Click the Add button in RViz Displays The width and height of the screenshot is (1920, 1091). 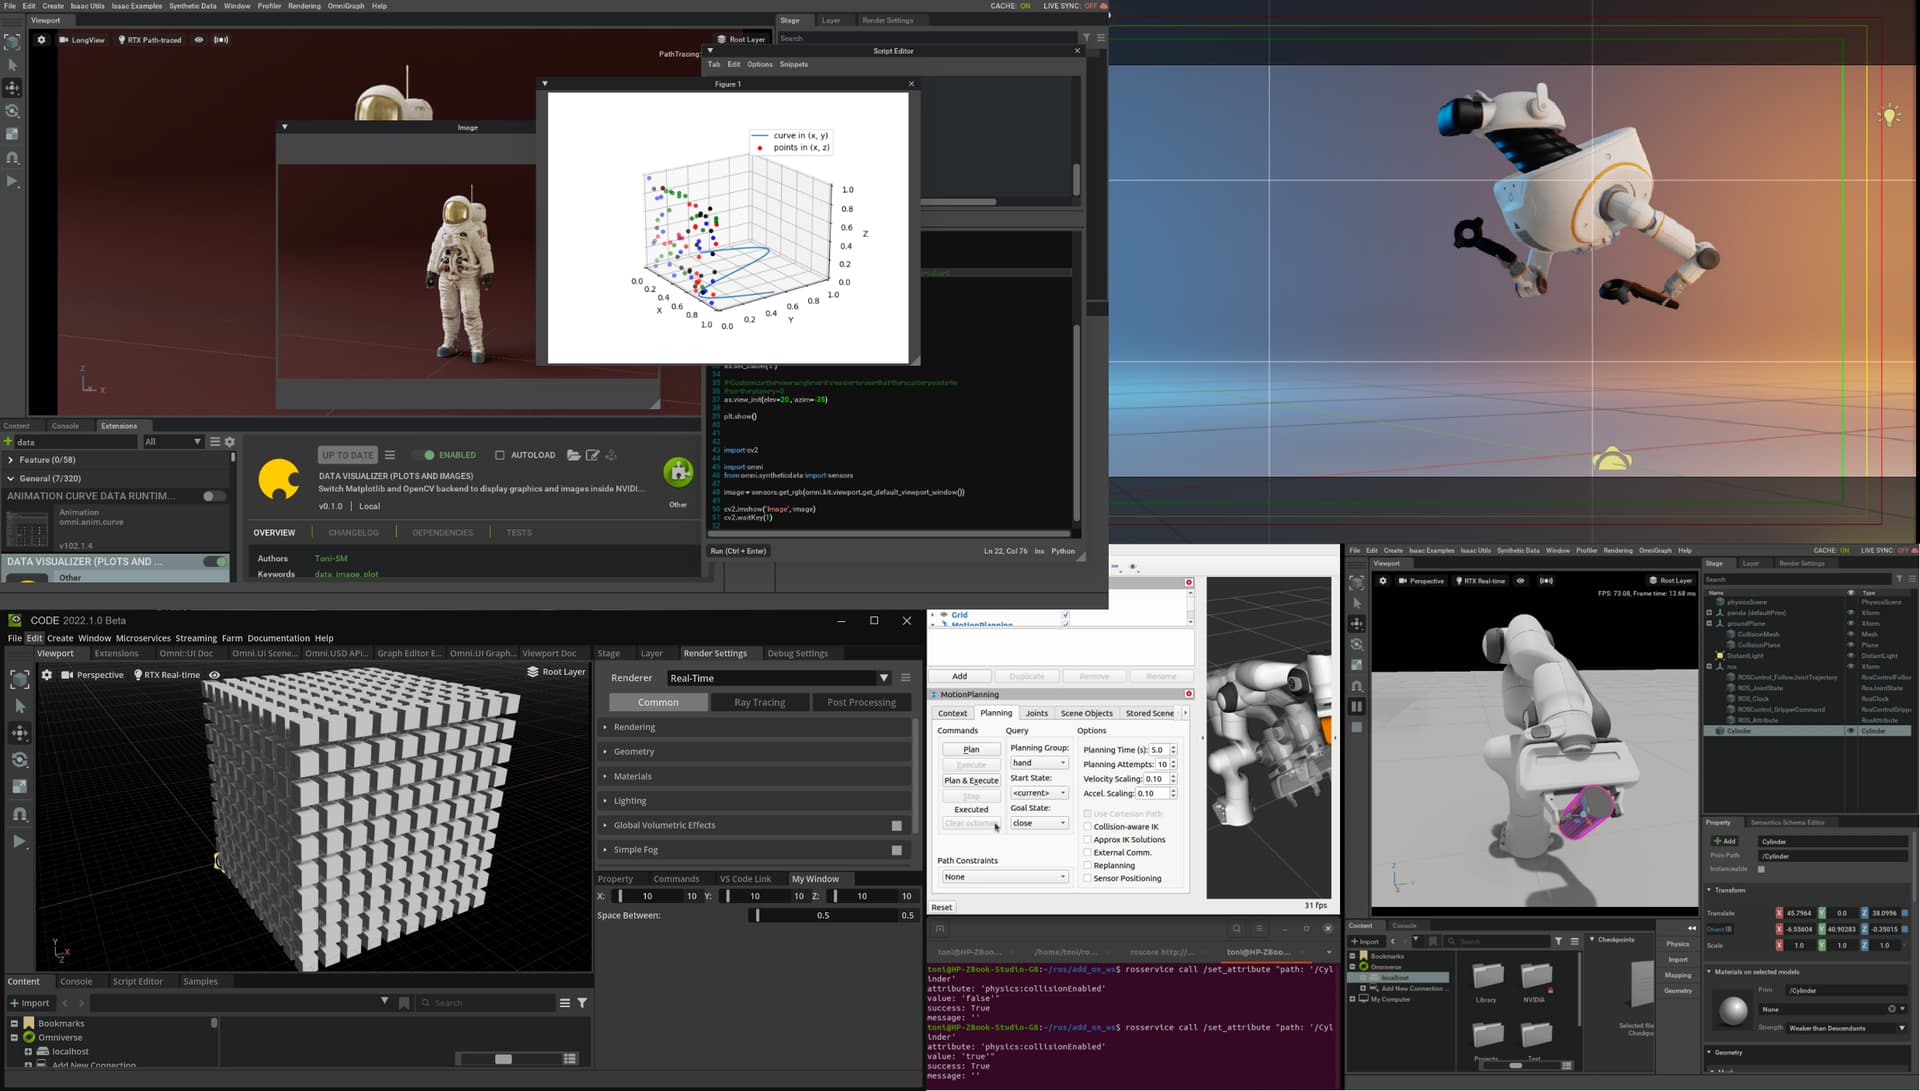(959, 677)
